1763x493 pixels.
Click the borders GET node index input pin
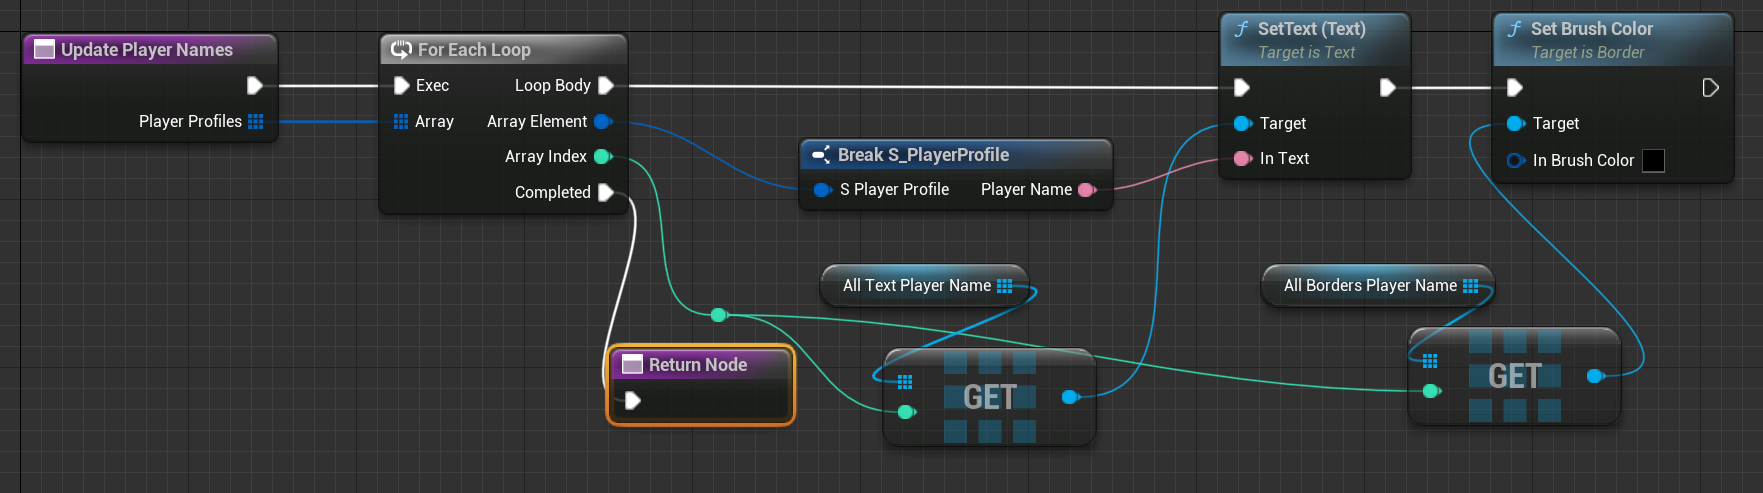coord(1432,391)
